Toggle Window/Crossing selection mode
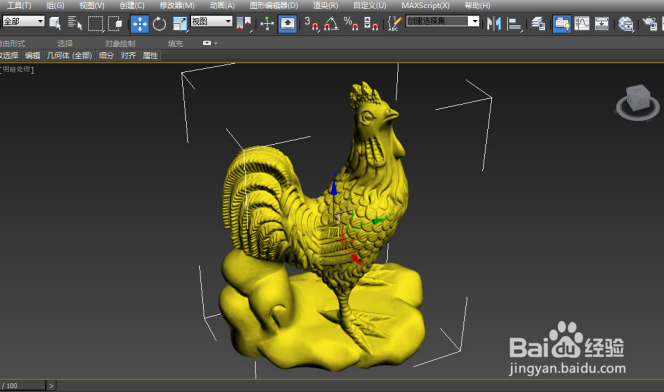 (x=115, y=23)
